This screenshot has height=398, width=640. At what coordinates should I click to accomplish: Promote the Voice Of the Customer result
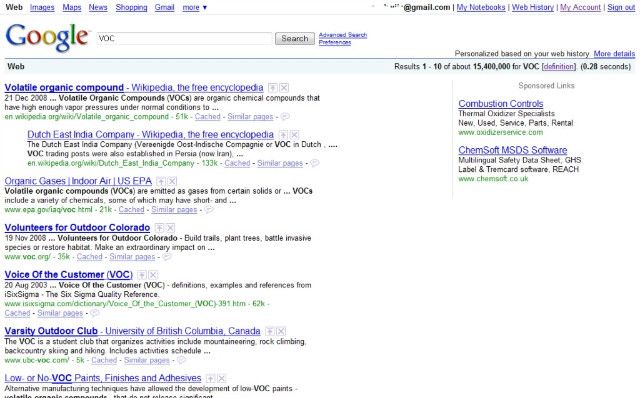[x=142, y=275]
